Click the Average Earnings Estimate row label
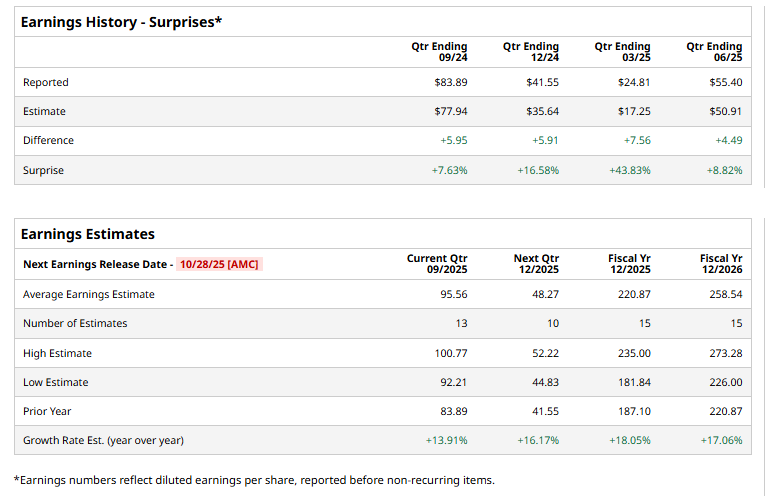765x496 pixels. pos(89,294)
